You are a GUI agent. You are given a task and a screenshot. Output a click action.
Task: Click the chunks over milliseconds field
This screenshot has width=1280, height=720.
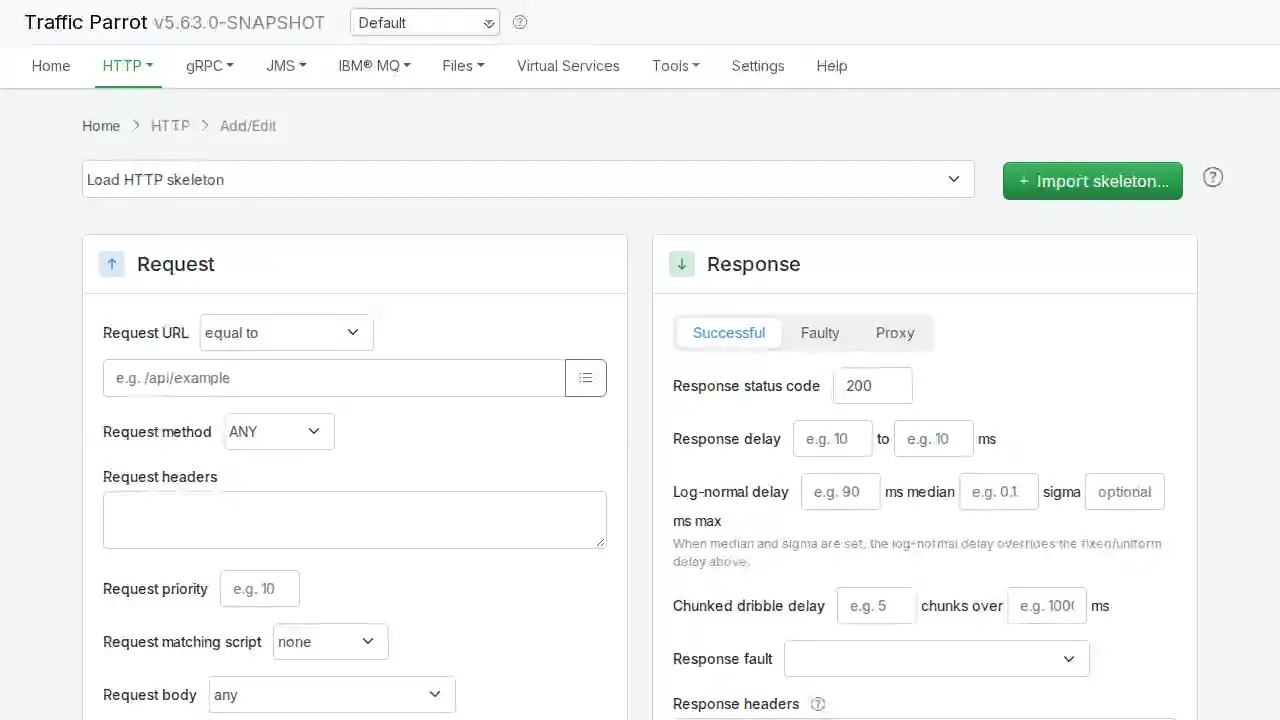tap(1047, 606)
